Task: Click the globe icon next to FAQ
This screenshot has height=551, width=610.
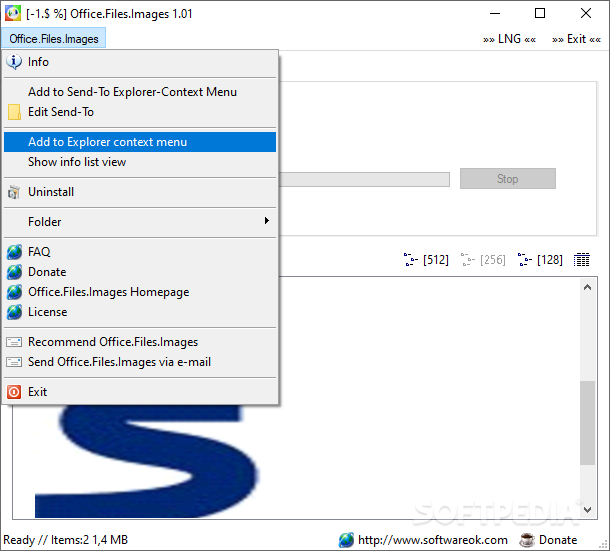Action: (x=14, y=252)
